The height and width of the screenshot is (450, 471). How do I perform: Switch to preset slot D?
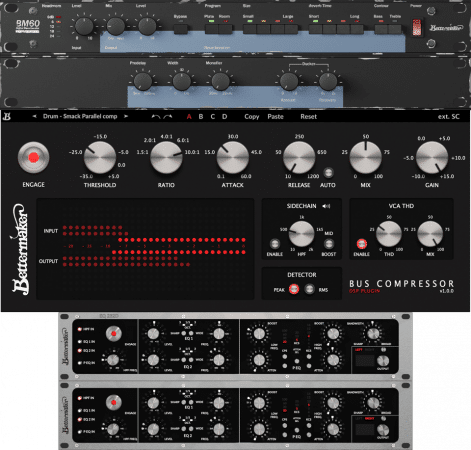coord(225,117)
